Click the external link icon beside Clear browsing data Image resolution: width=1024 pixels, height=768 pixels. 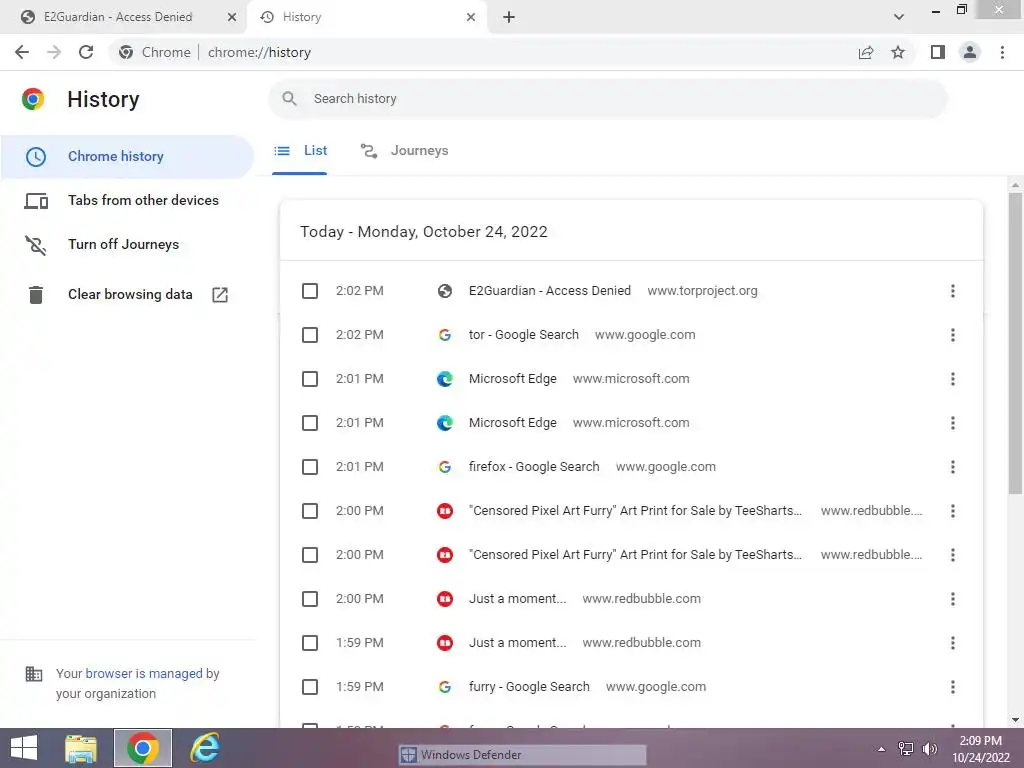(220, 295)
